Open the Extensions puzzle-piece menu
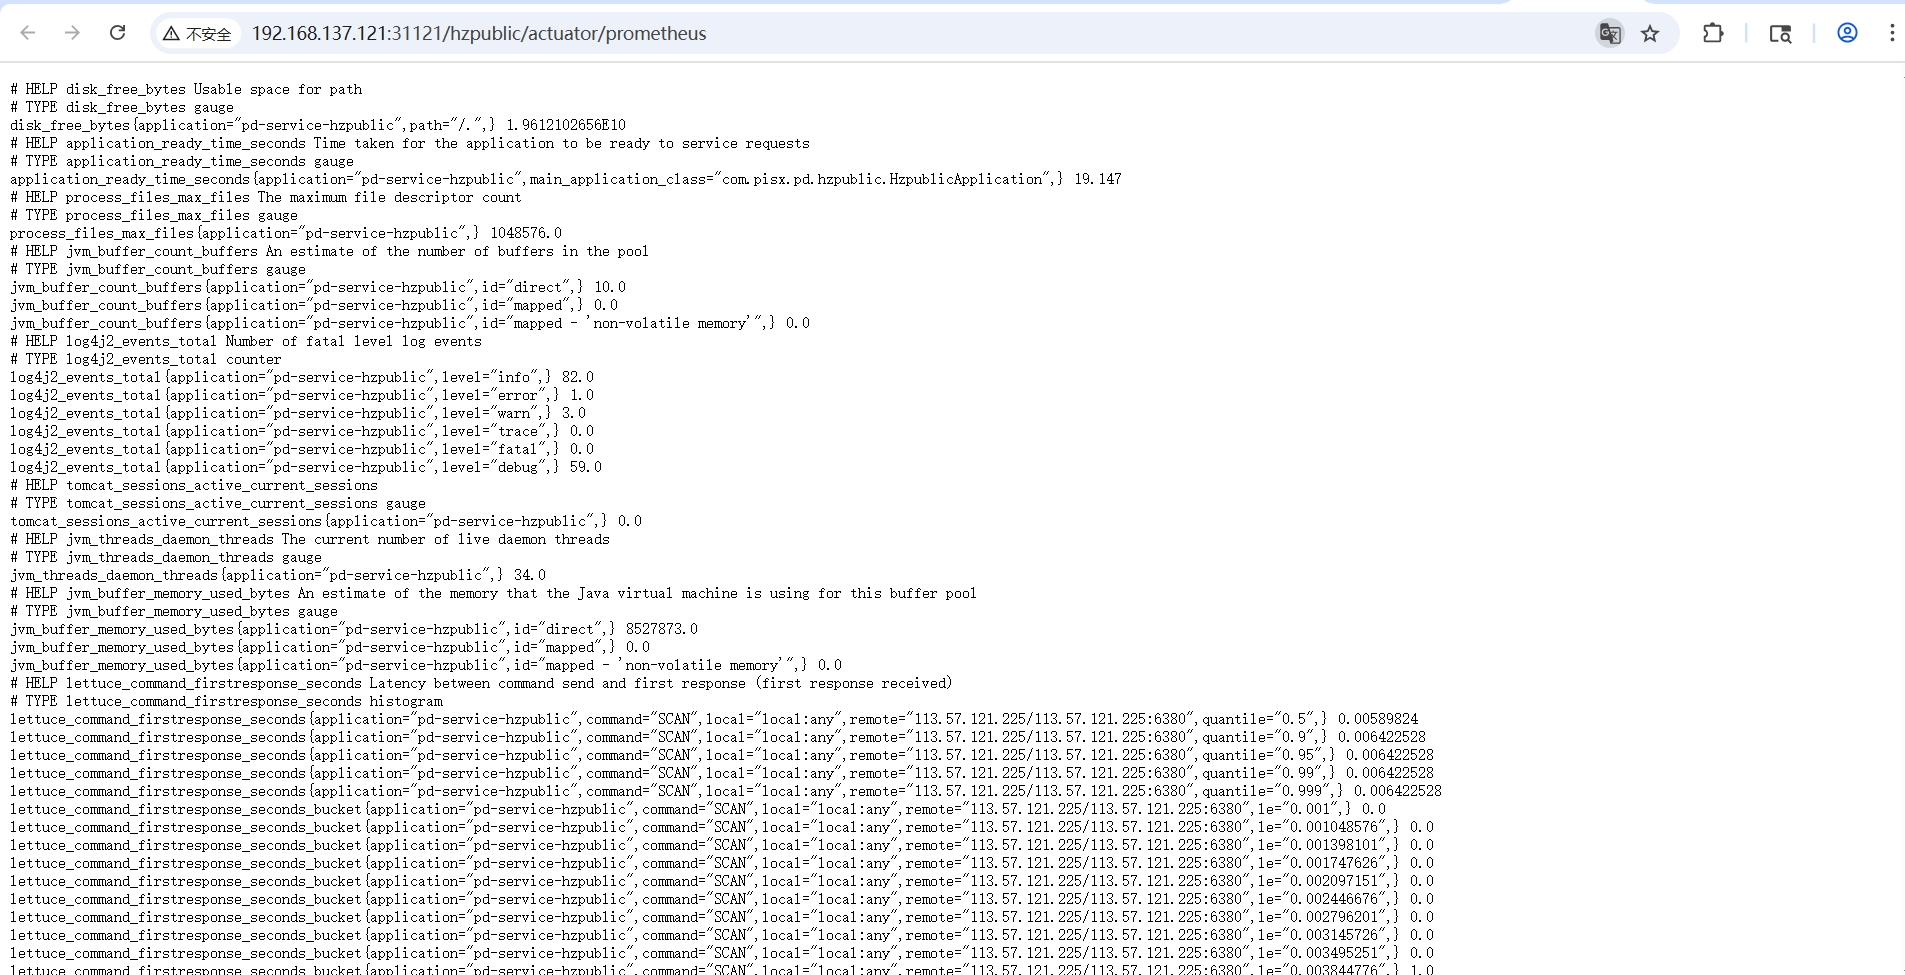 click(1713, 33)
